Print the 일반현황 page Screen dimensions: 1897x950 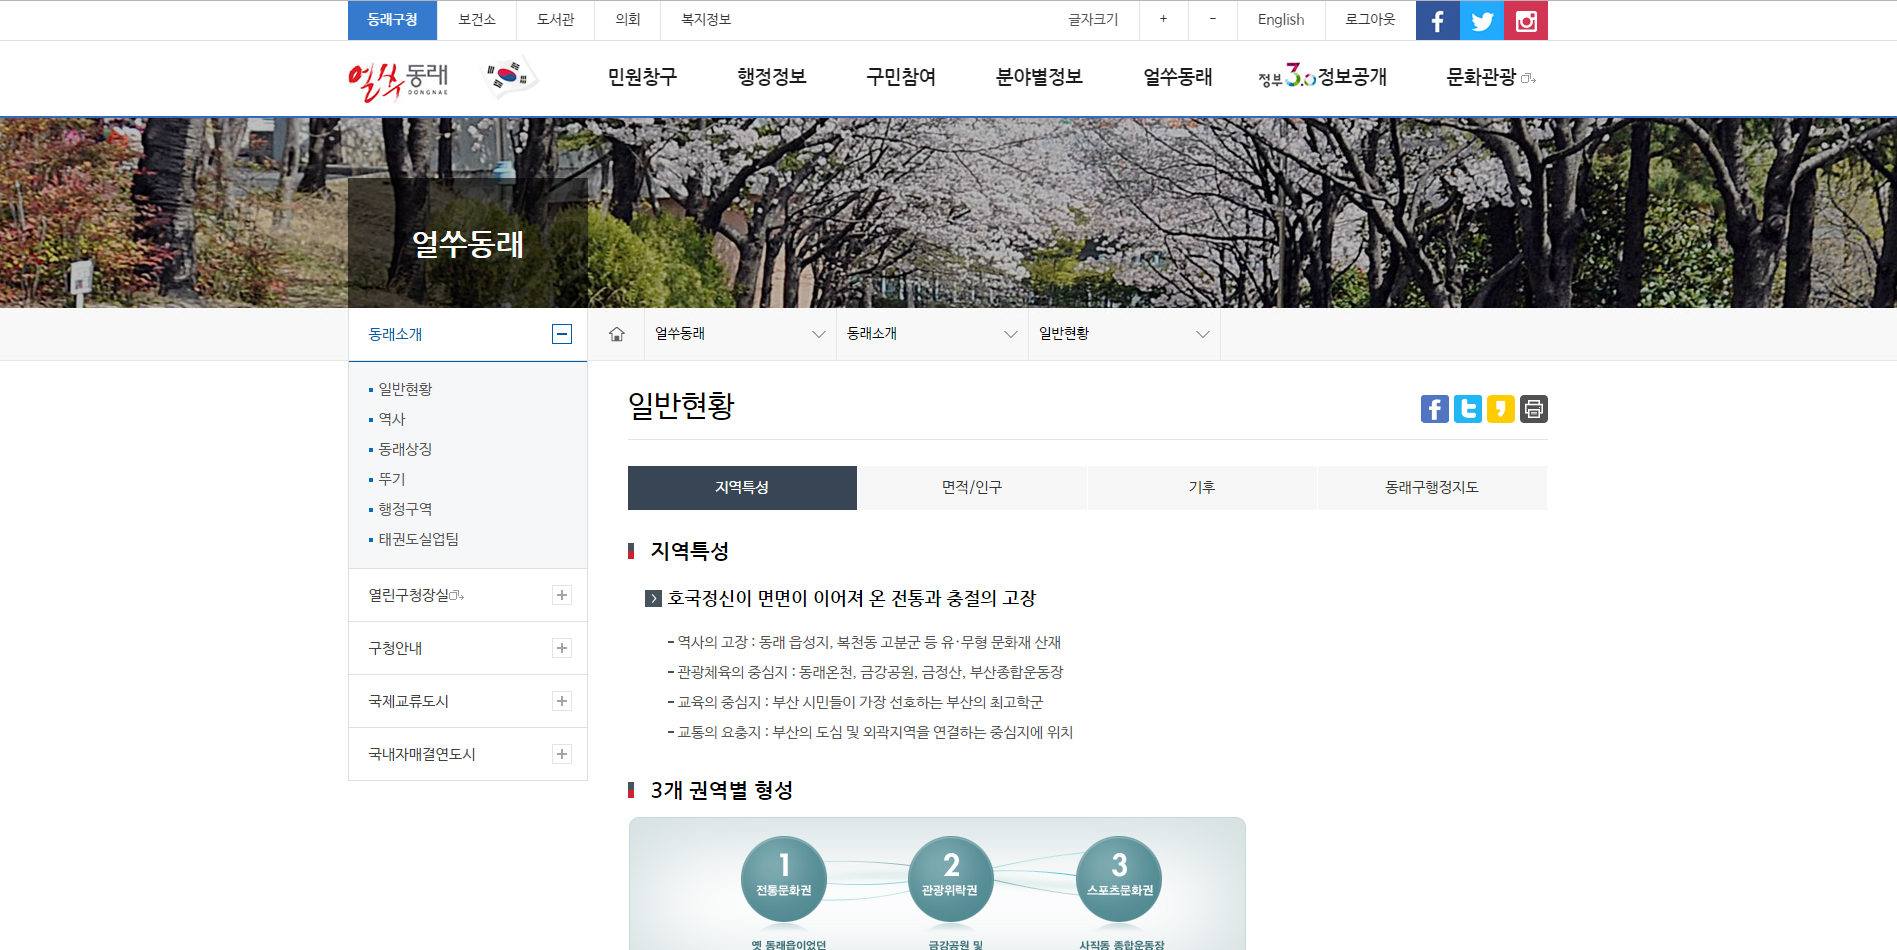(1533, 408)
